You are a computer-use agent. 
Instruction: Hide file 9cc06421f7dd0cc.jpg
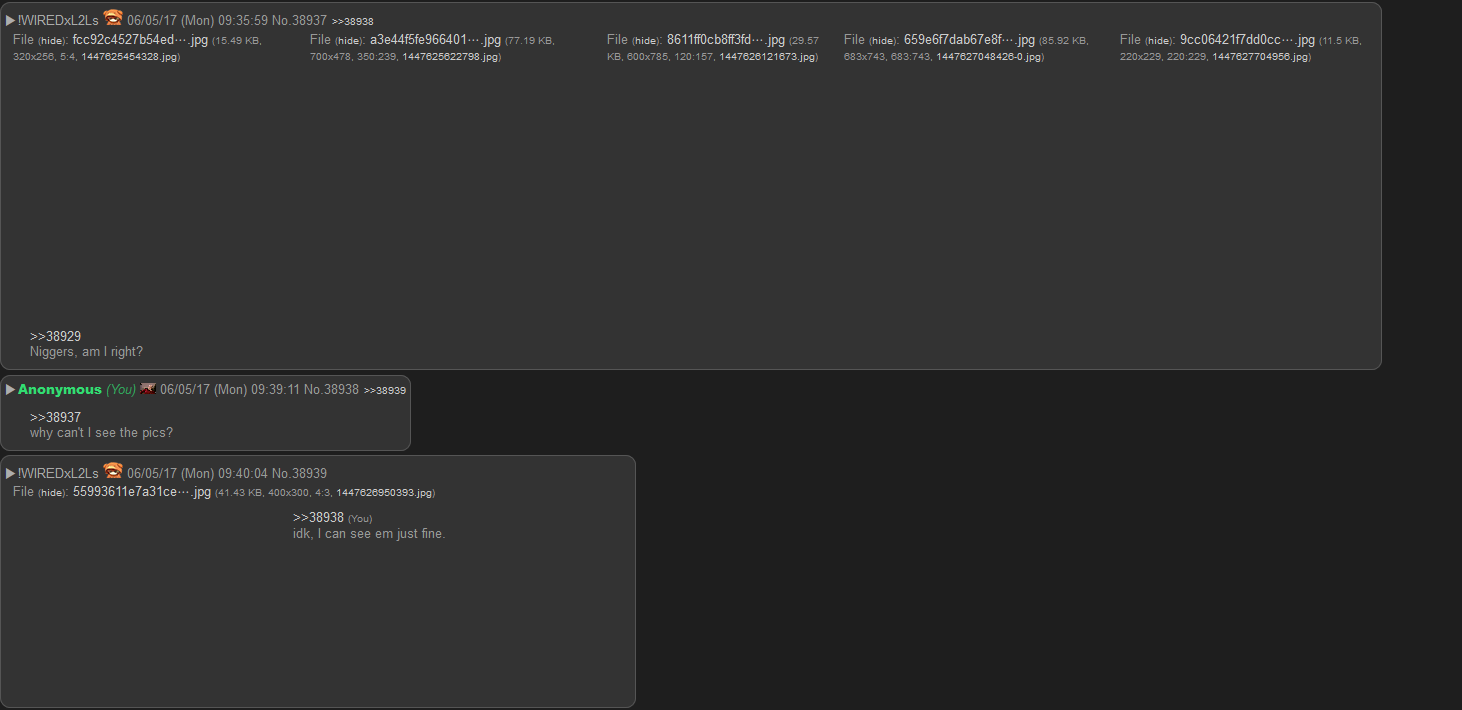pyautogui.click(x=1159, y=41)
